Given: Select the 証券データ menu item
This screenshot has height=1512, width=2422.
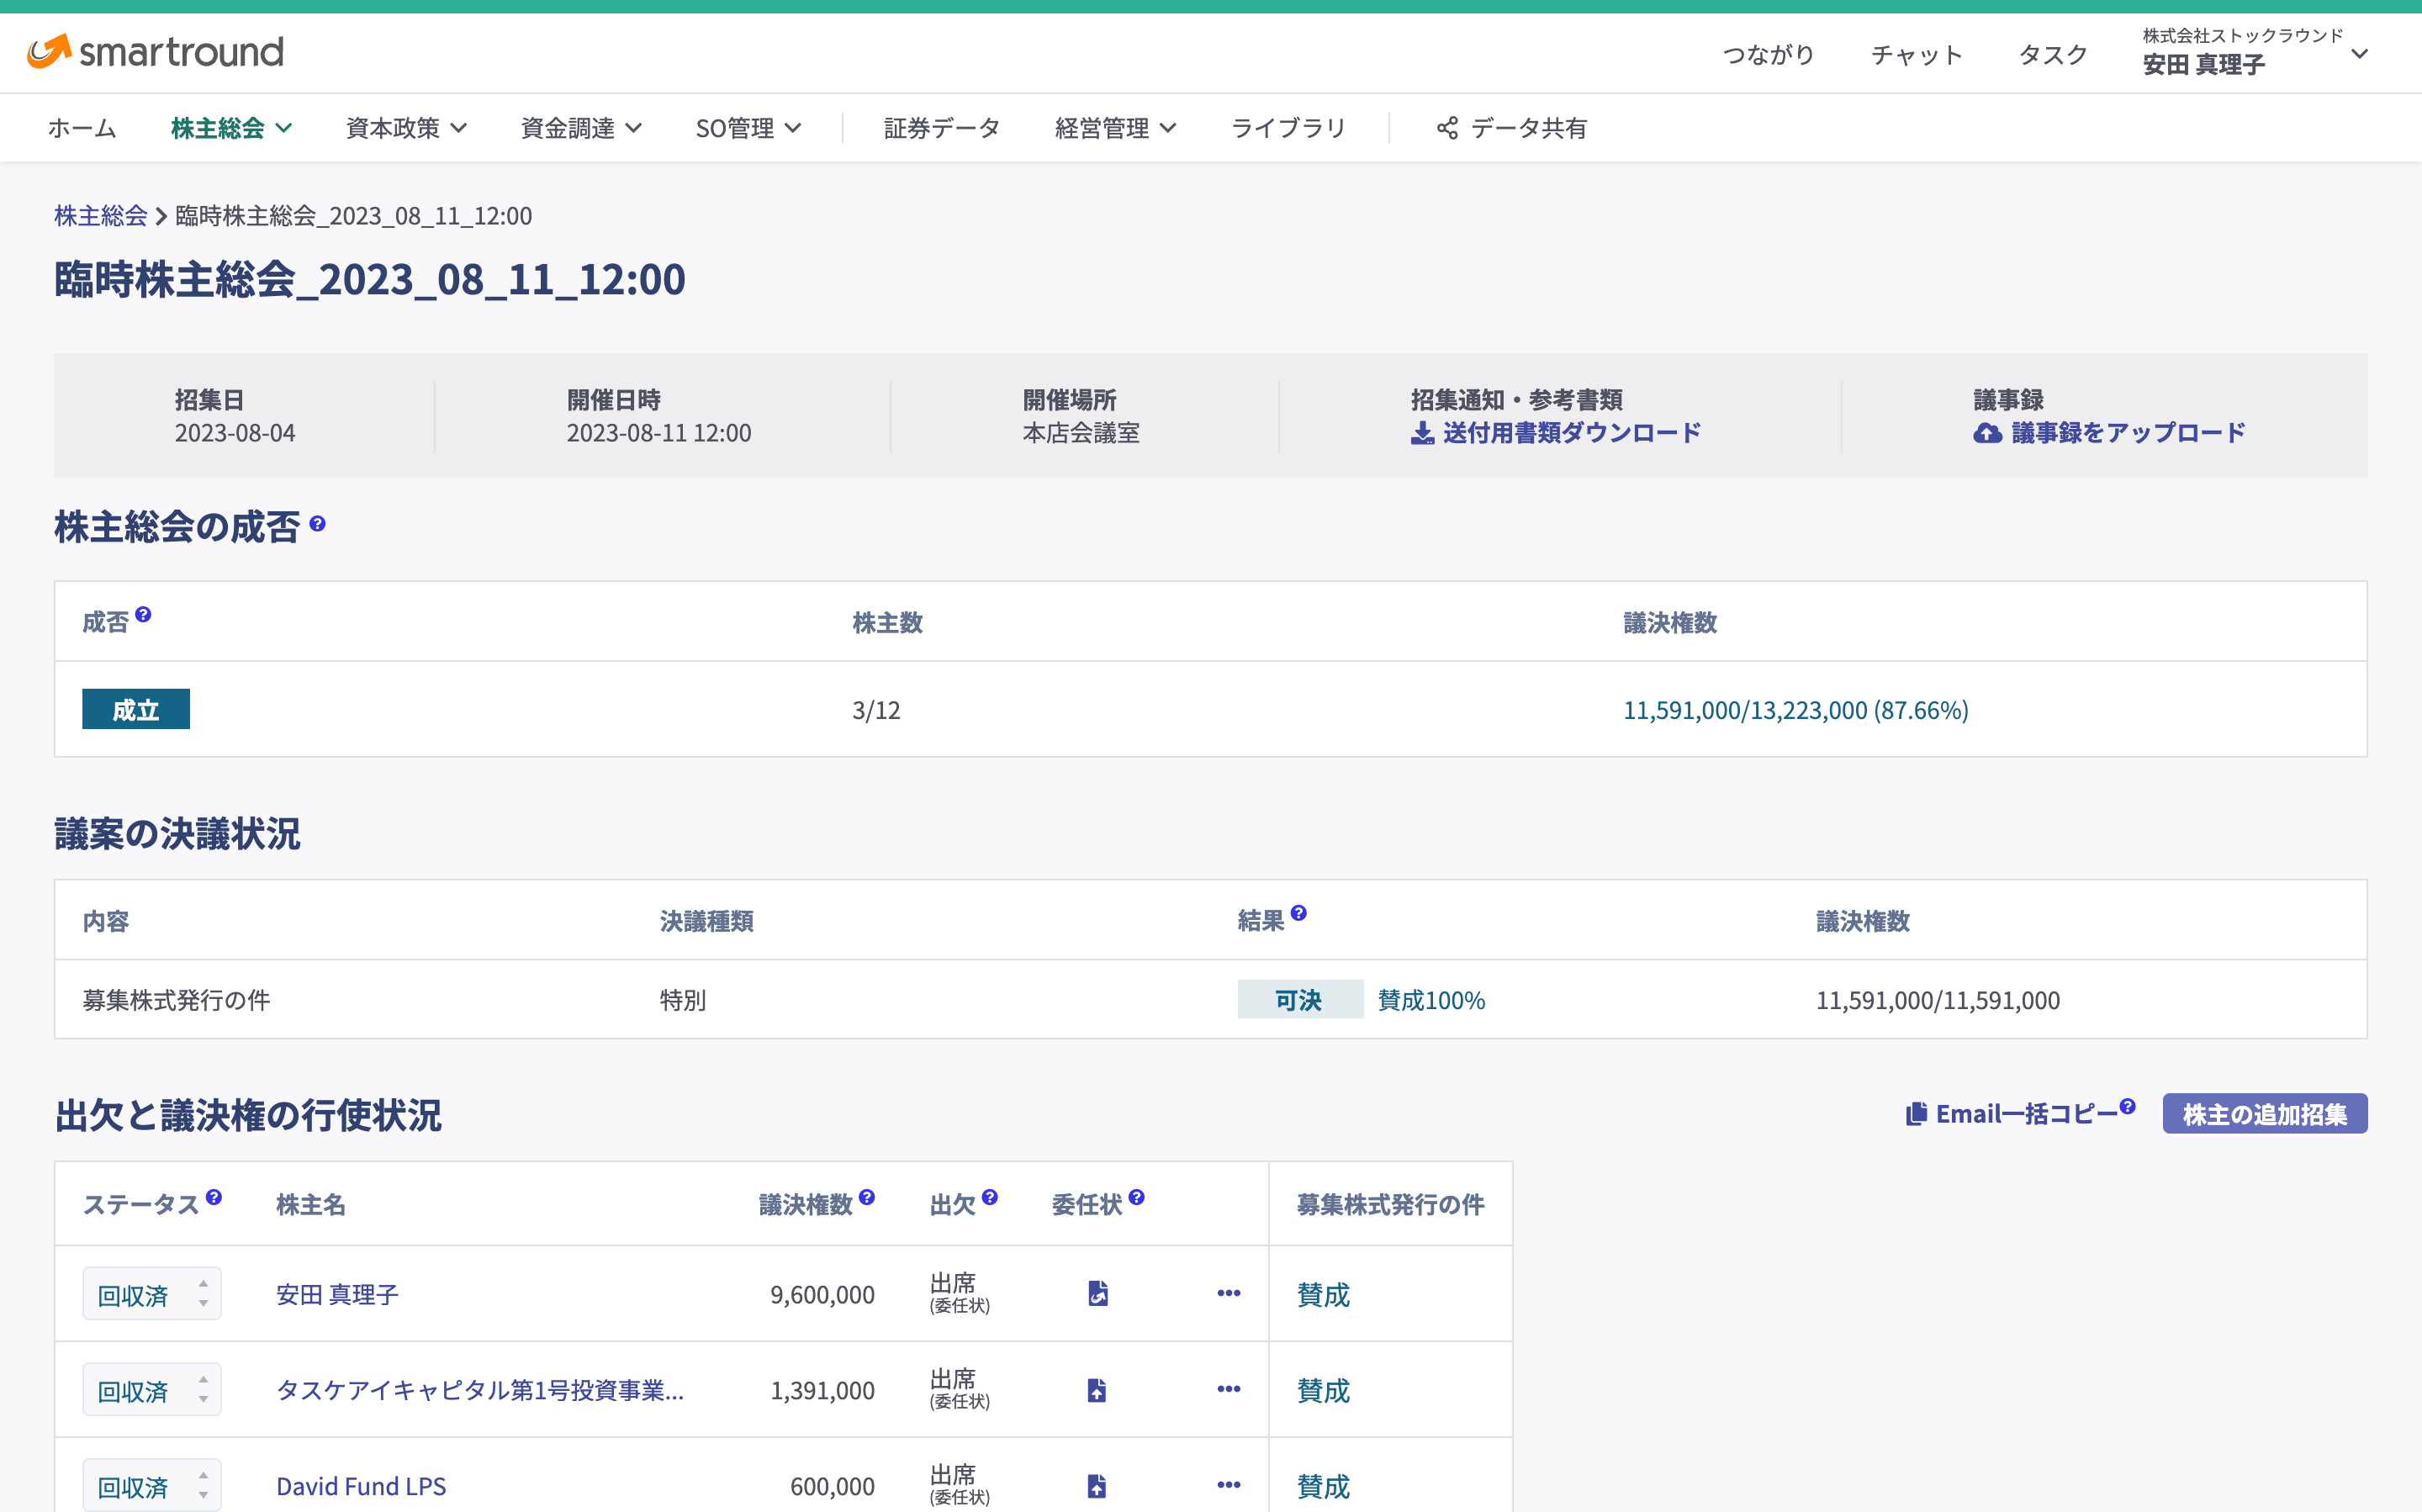Looking at the screenshot, I should (x=940, y=128).
